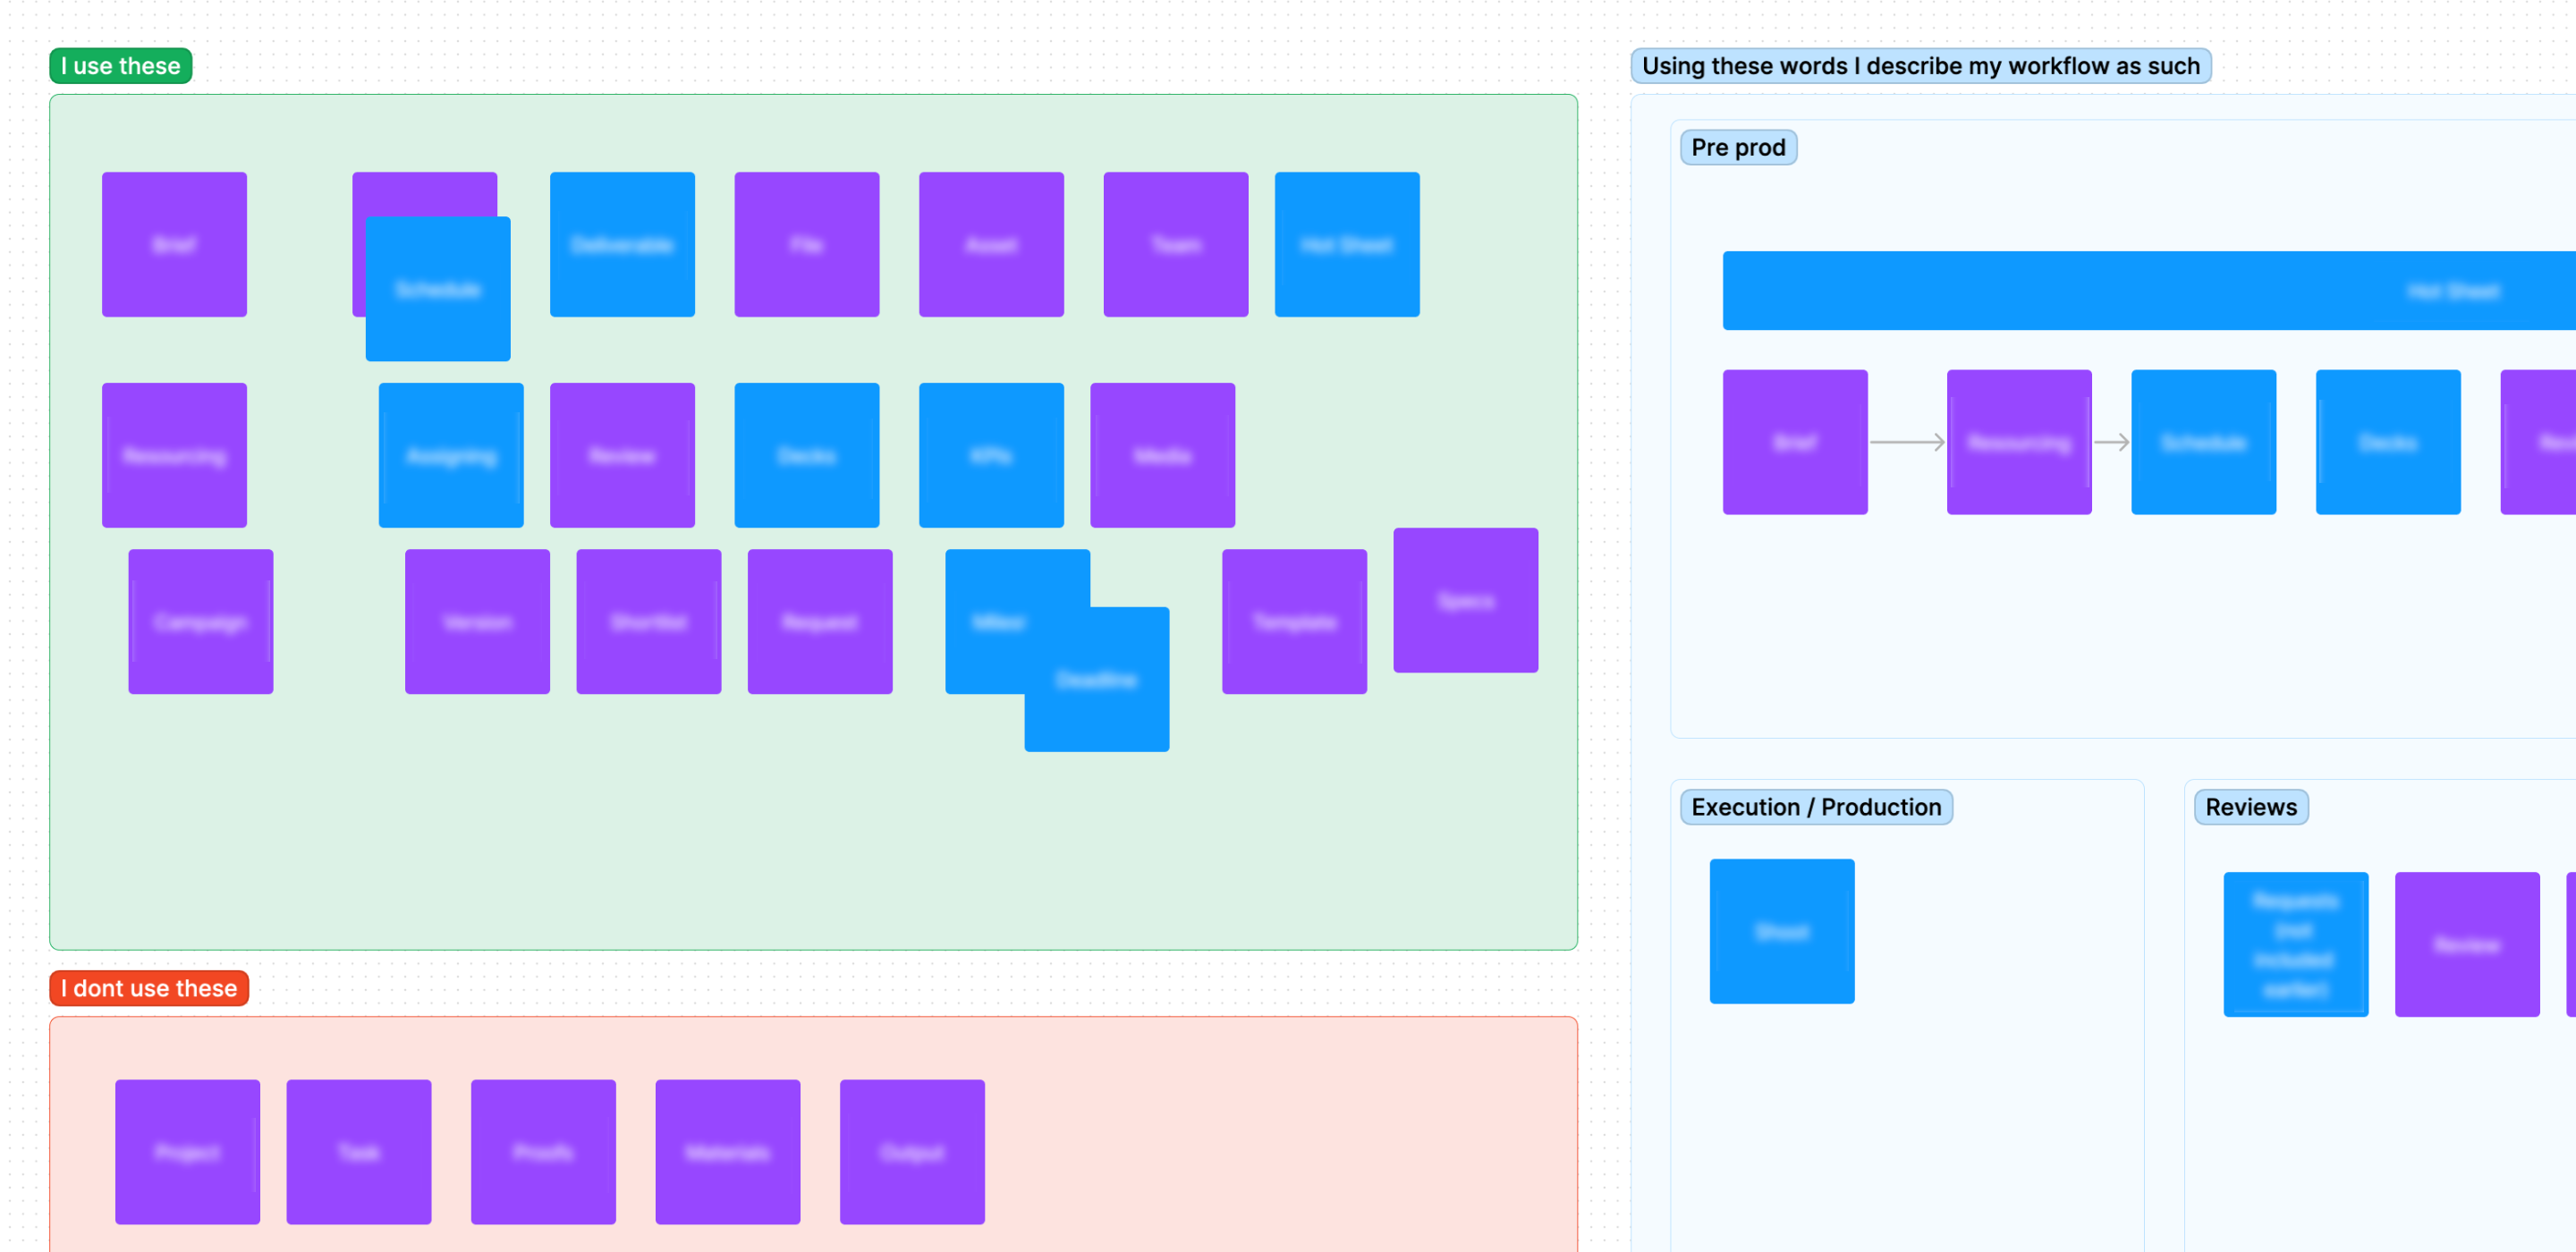Click the arrow connector between Brief and Resourcing

tap(1906, 442)
